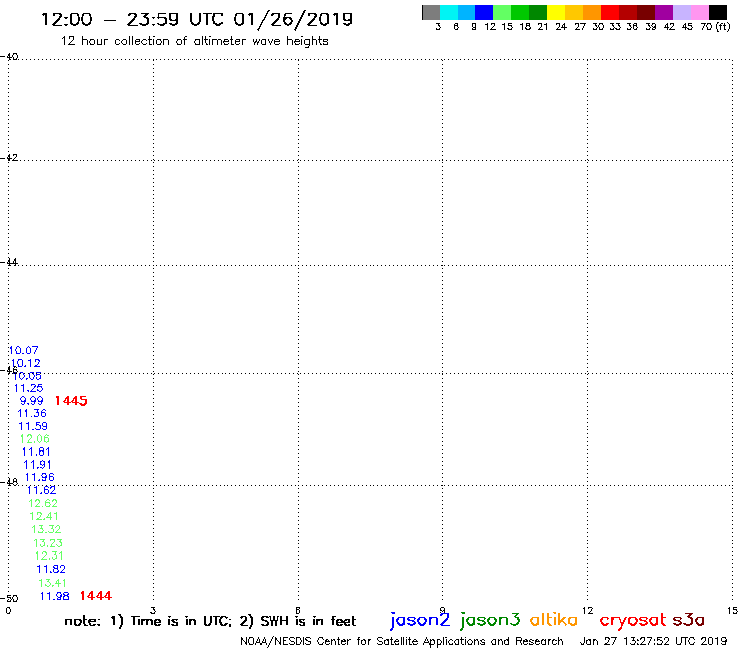
Task: Click the black swatch ending the color bar
Action: 718,12
